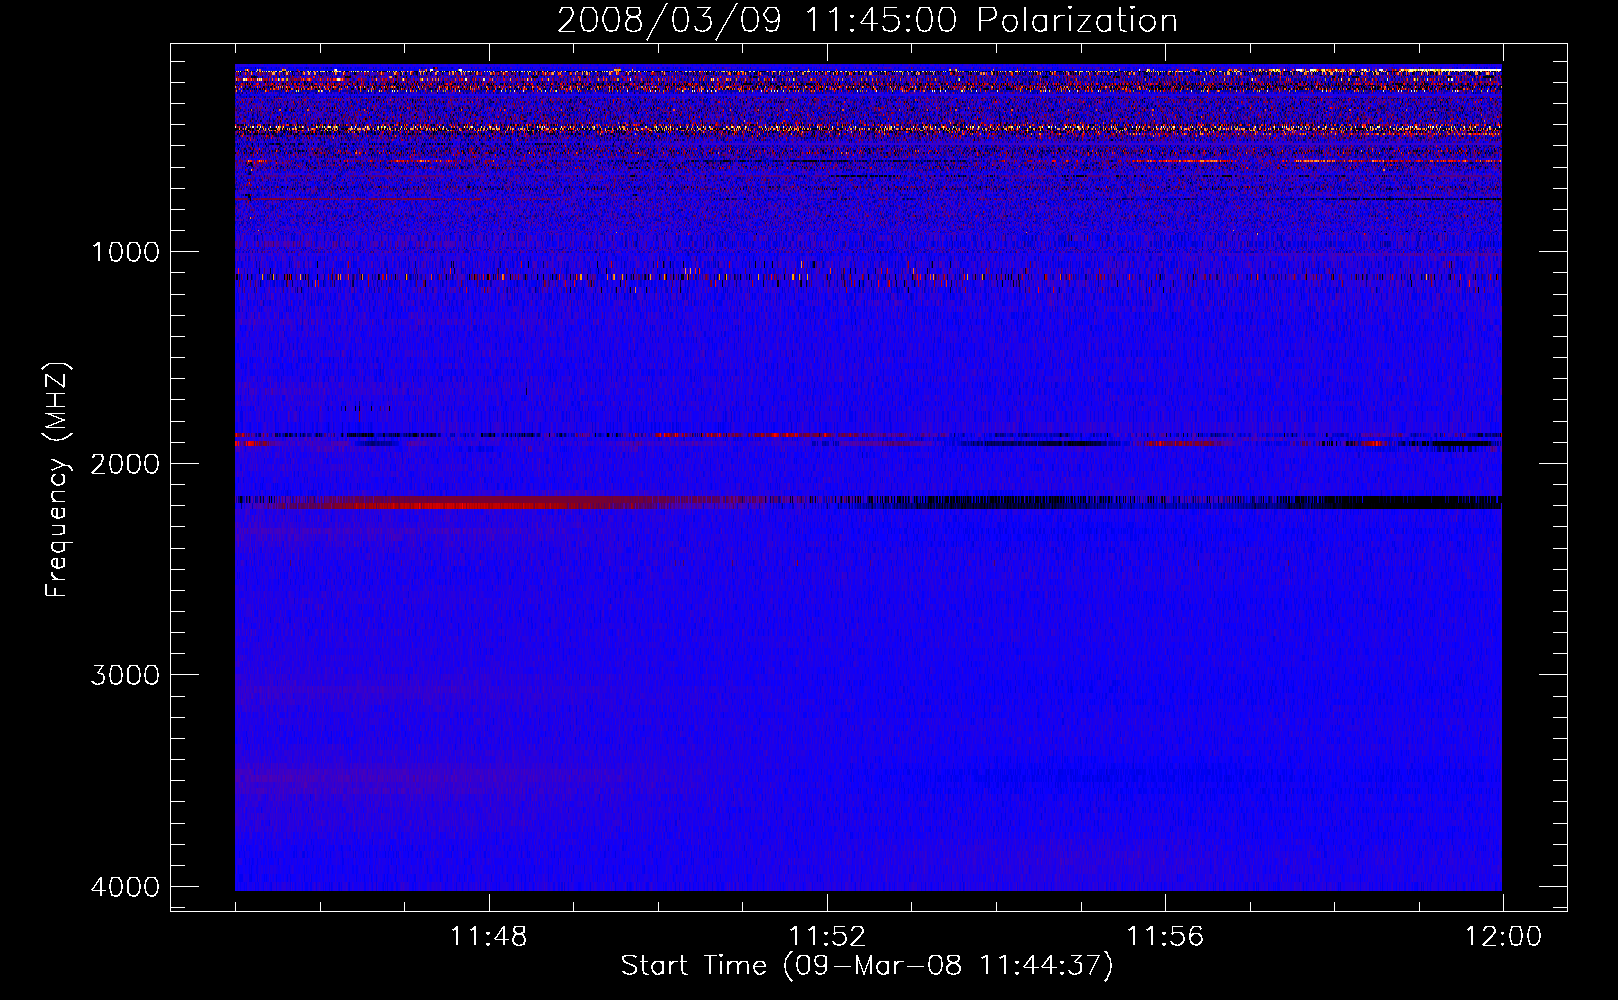Click the 3000 frequency tick label
This screenshot has height=1000, width=1618.
[125, 675]
